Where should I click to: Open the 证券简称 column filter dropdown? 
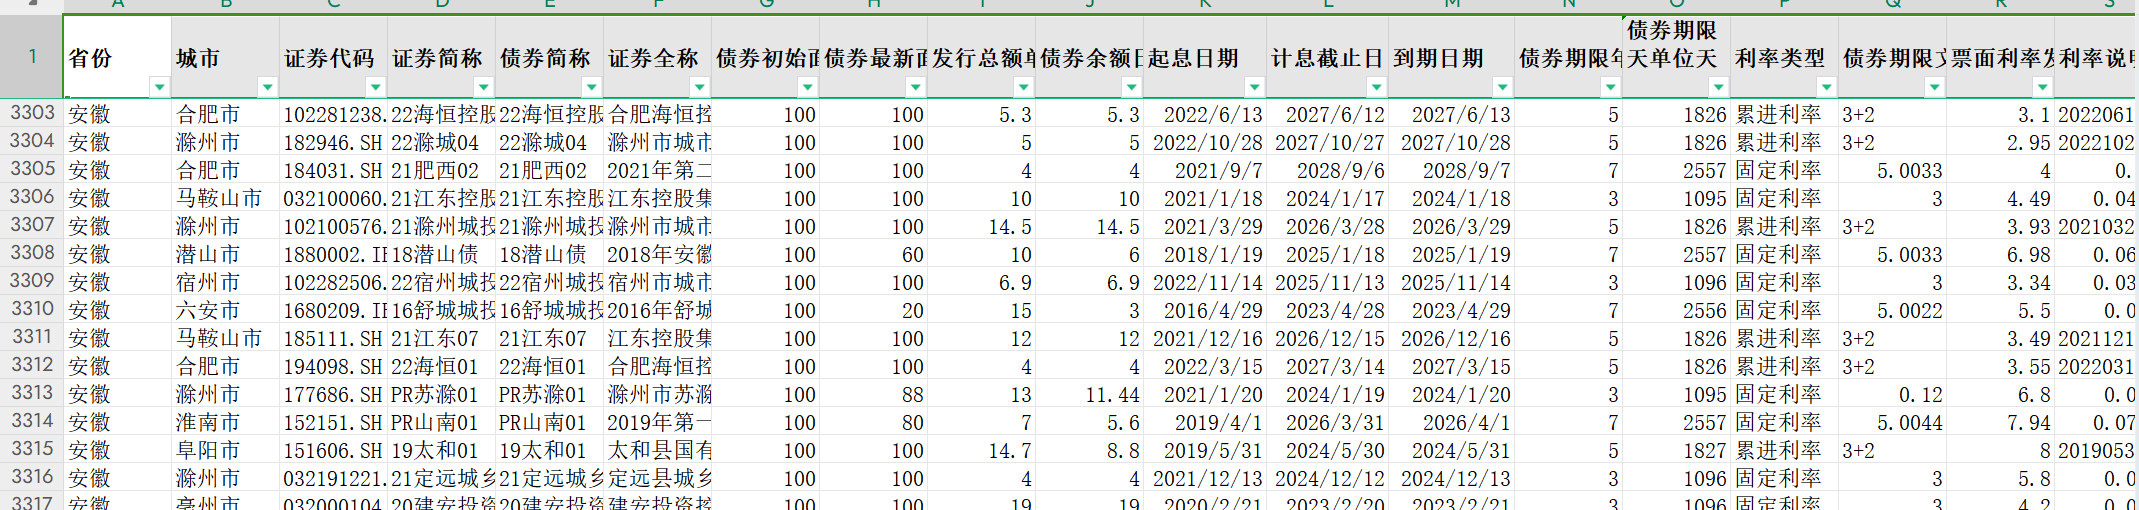[483, 87]
